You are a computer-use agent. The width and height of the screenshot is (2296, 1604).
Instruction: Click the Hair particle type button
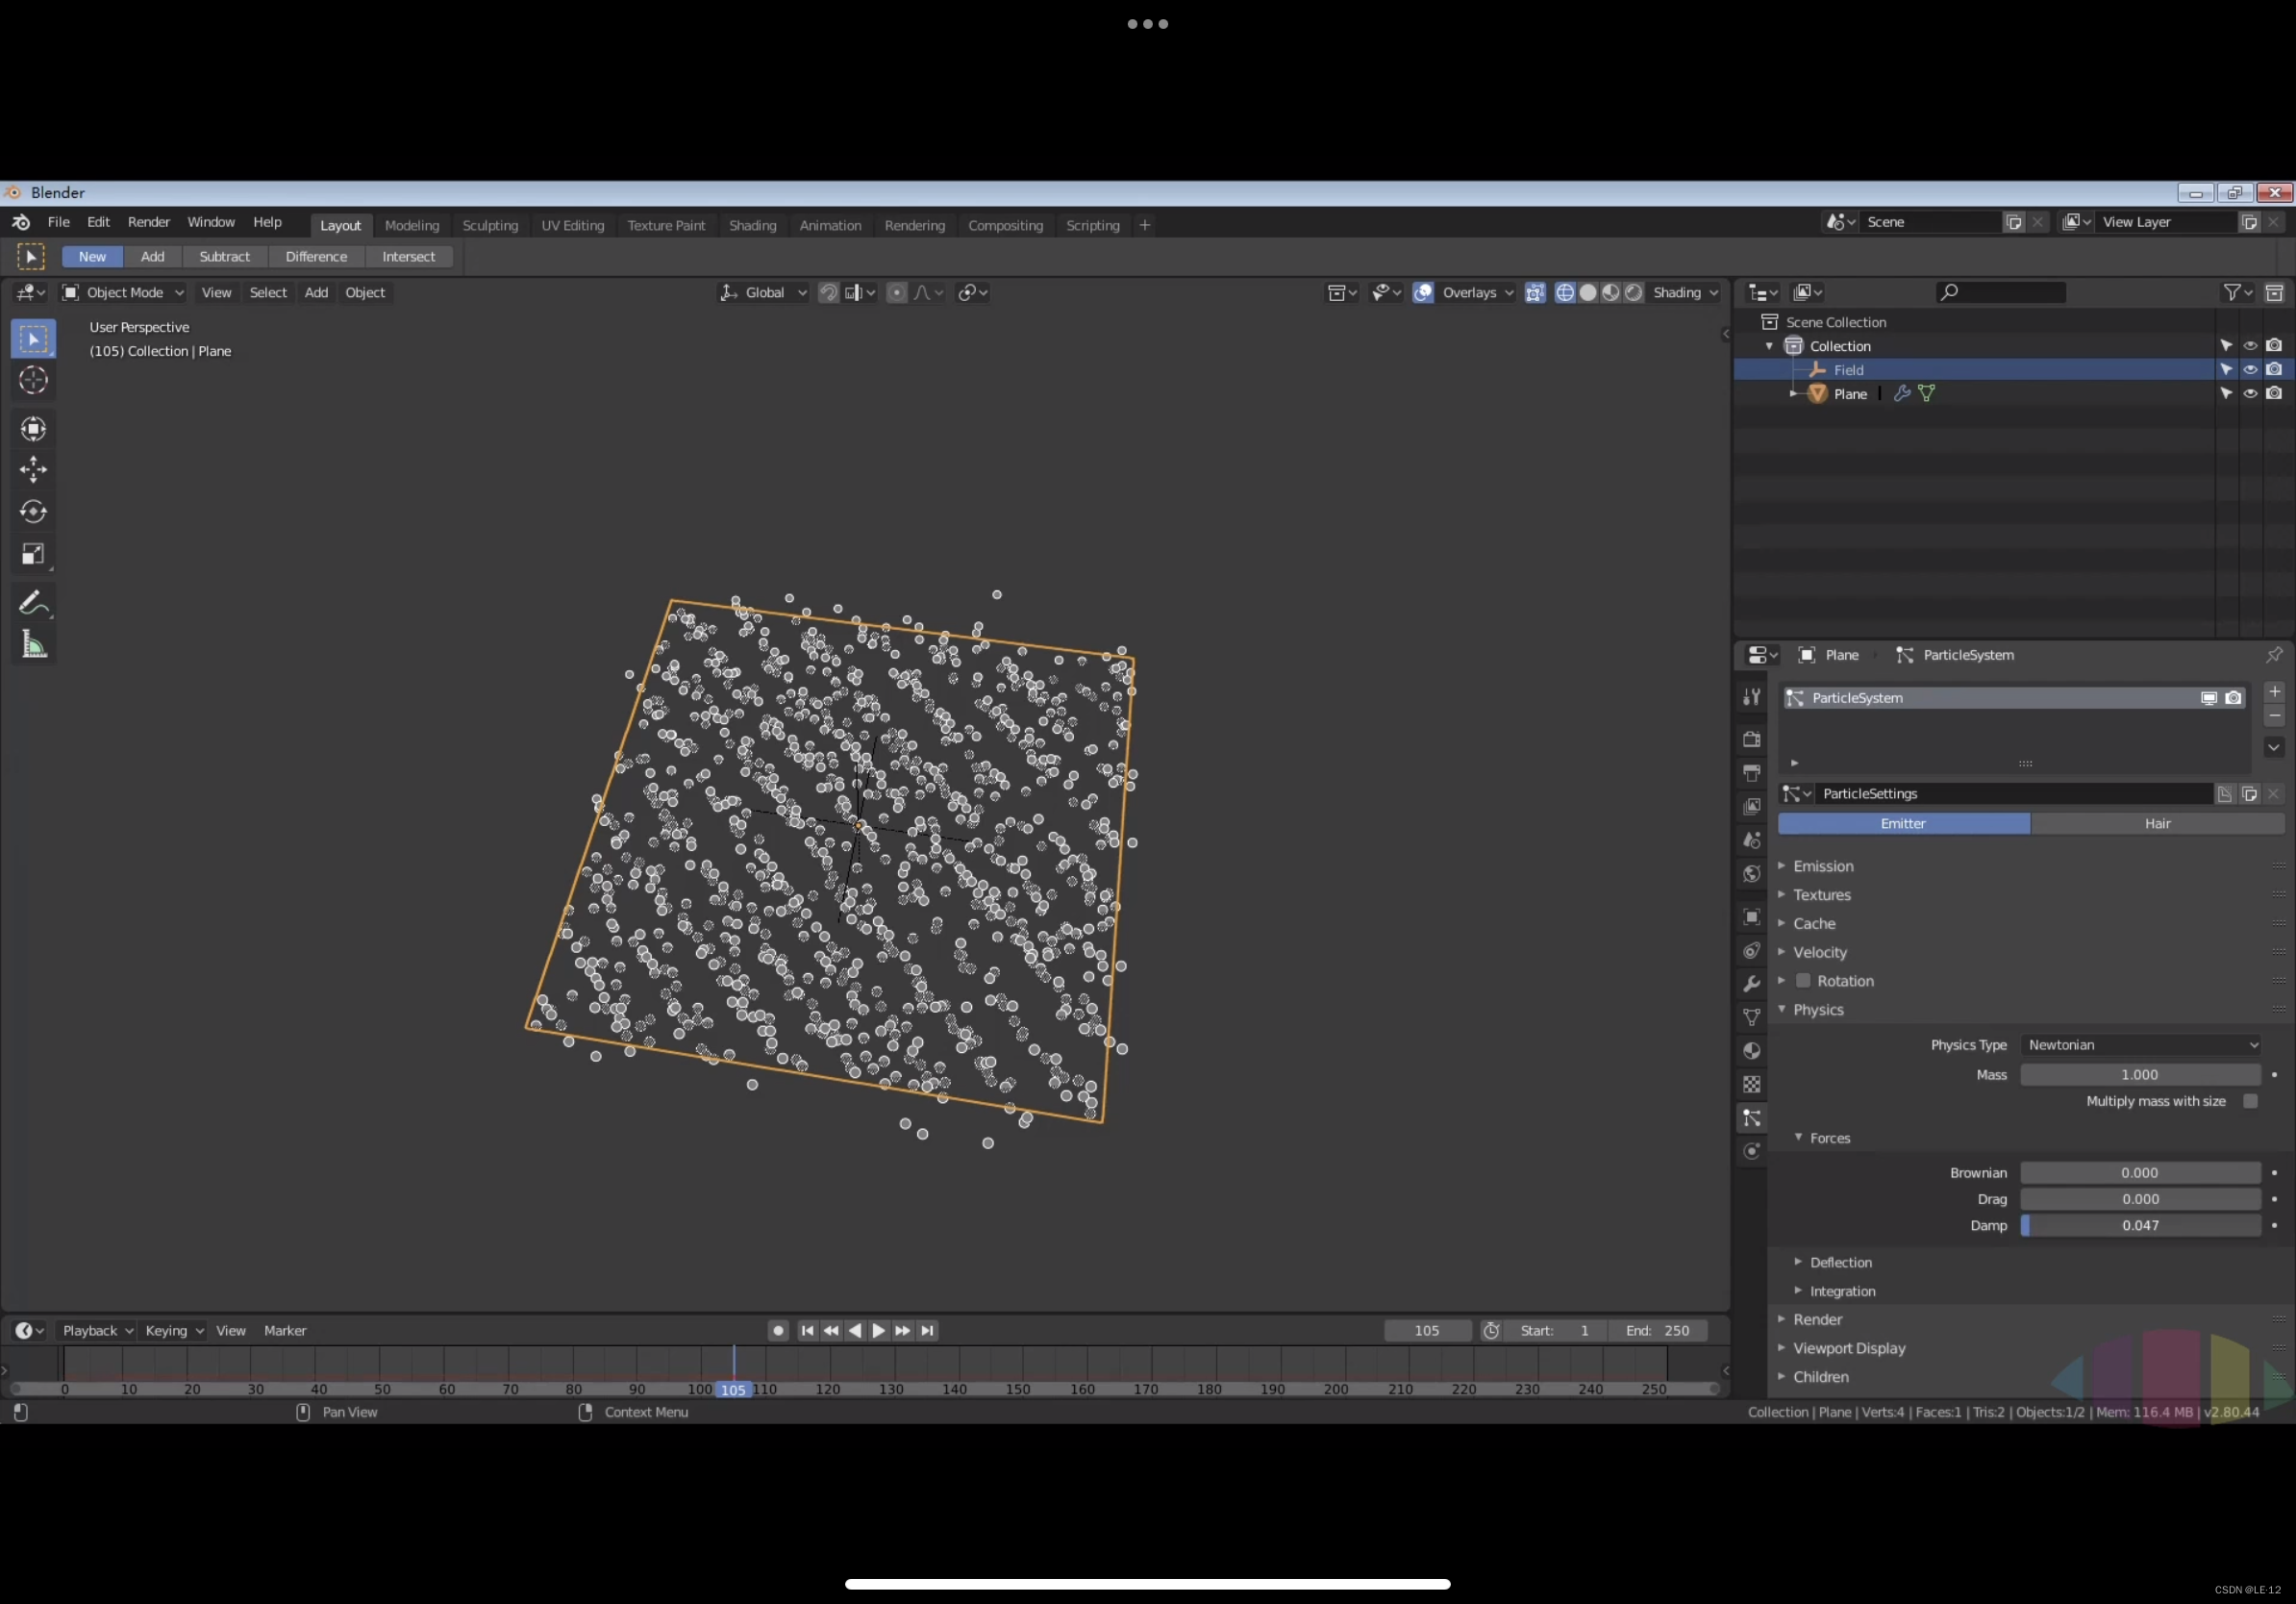coord(2157,824)
